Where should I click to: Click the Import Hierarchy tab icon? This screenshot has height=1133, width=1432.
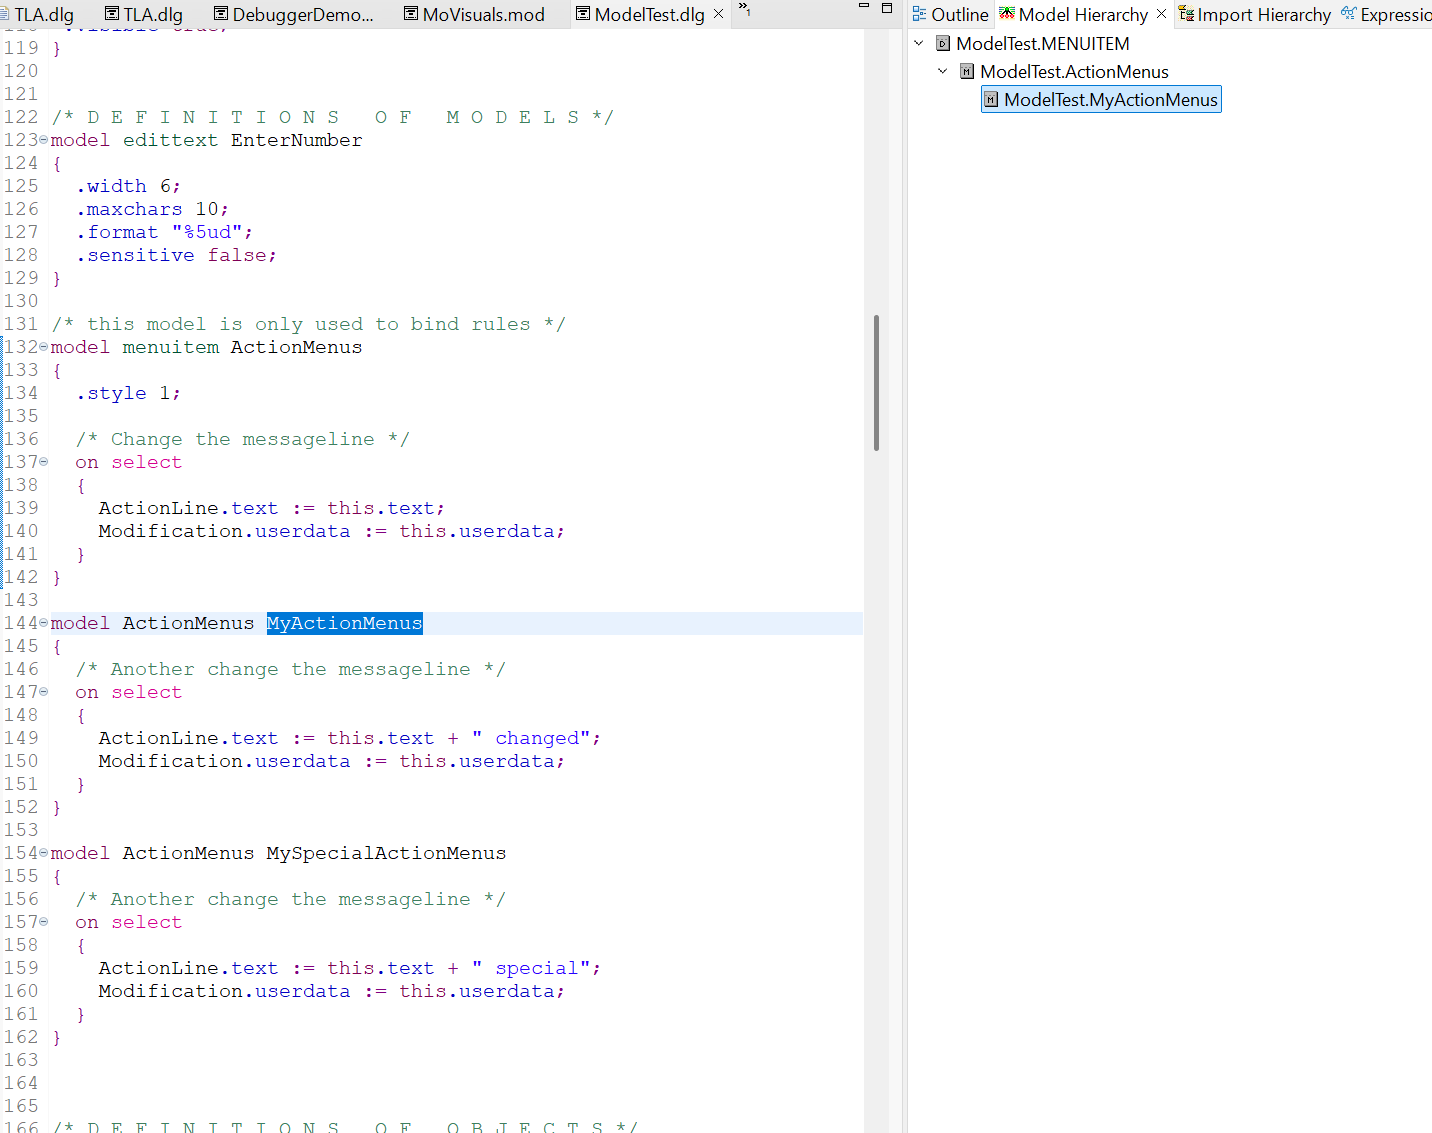click(x=1186, y=14)
